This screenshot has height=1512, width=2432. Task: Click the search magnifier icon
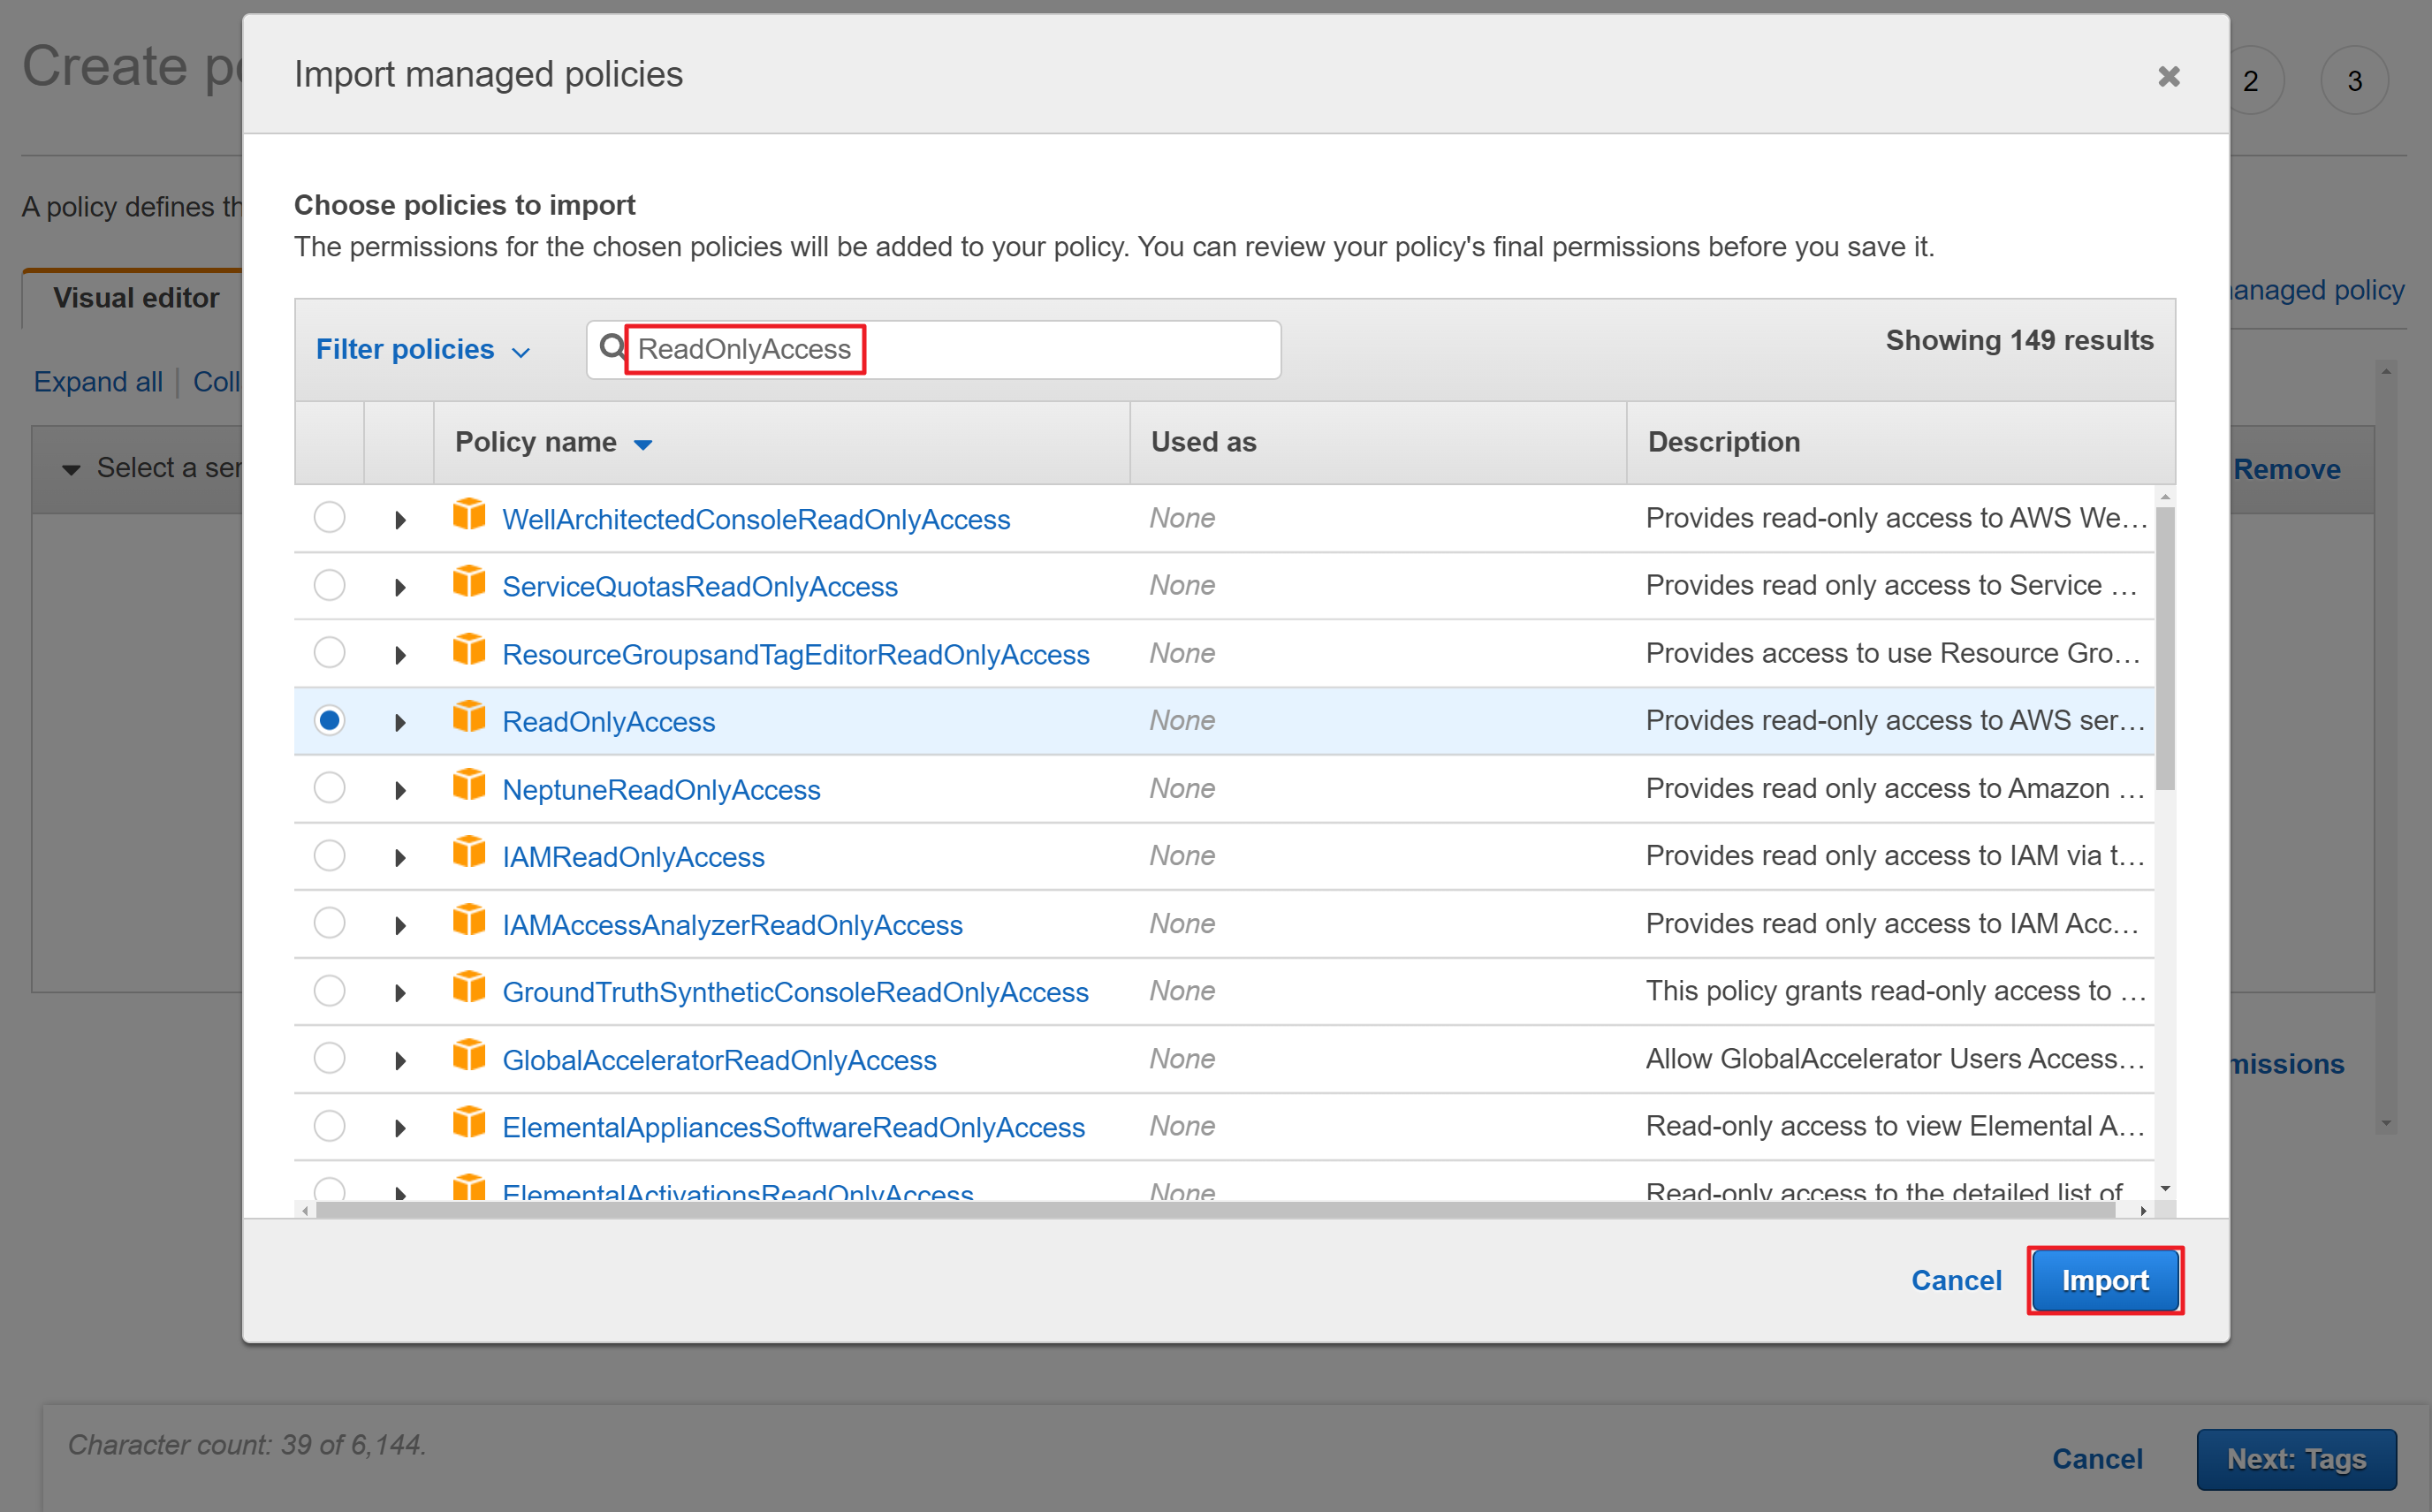tap(611, 348)
